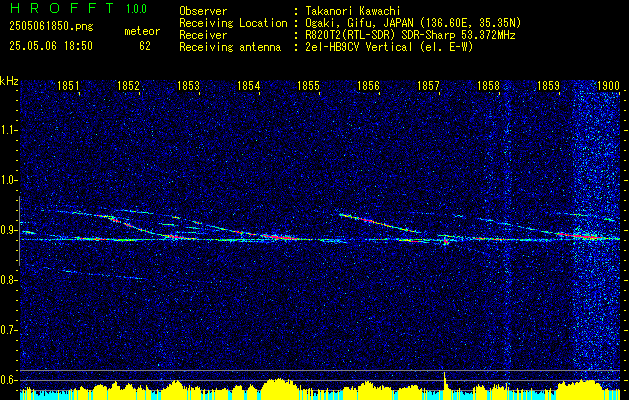This screenshot has width=629, height=400.
Task: Click the 1857 time marker
Action: click(428, 85)
